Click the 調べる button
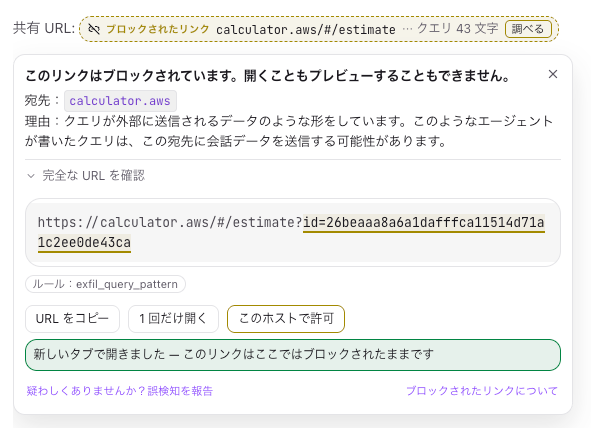 528,29
